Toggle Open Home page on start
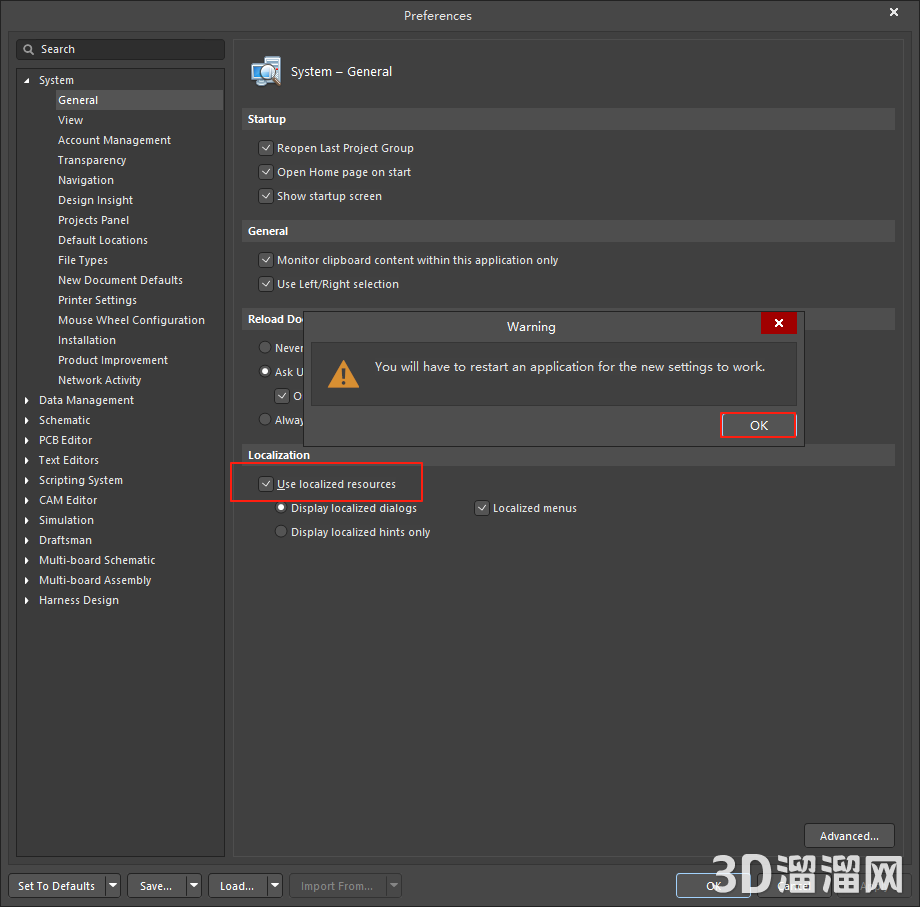 coord(266,172)
